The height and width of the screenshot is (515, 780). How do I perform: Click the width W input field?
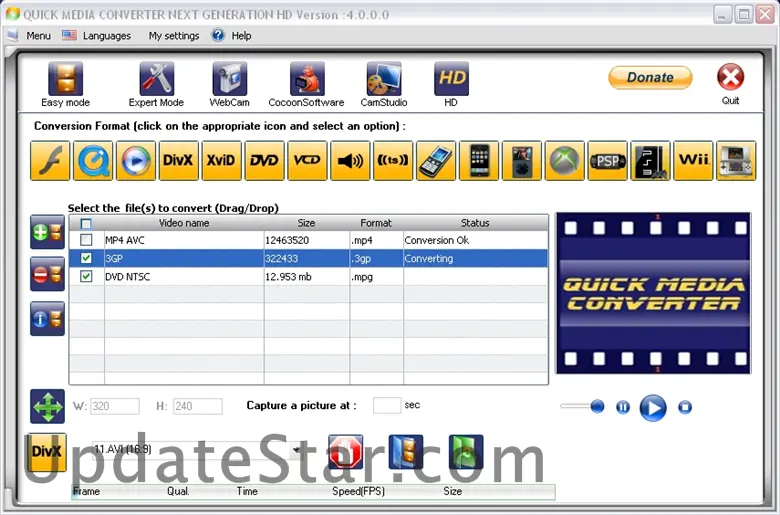point(115,406)
